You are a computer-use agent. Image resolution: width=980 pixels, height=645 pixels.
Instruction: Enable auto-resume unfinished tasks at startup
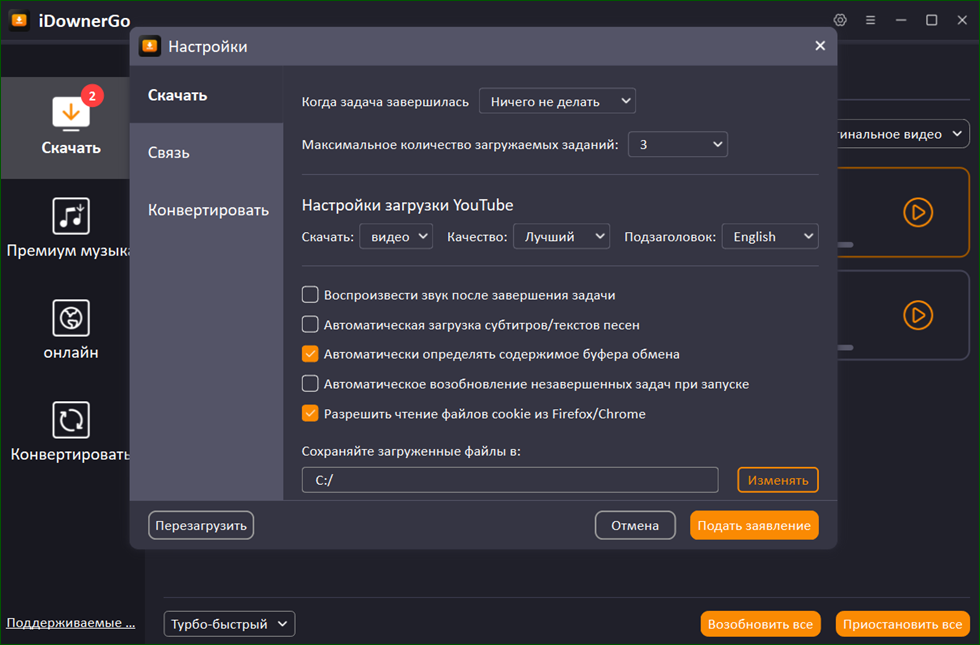click(310, 384)
